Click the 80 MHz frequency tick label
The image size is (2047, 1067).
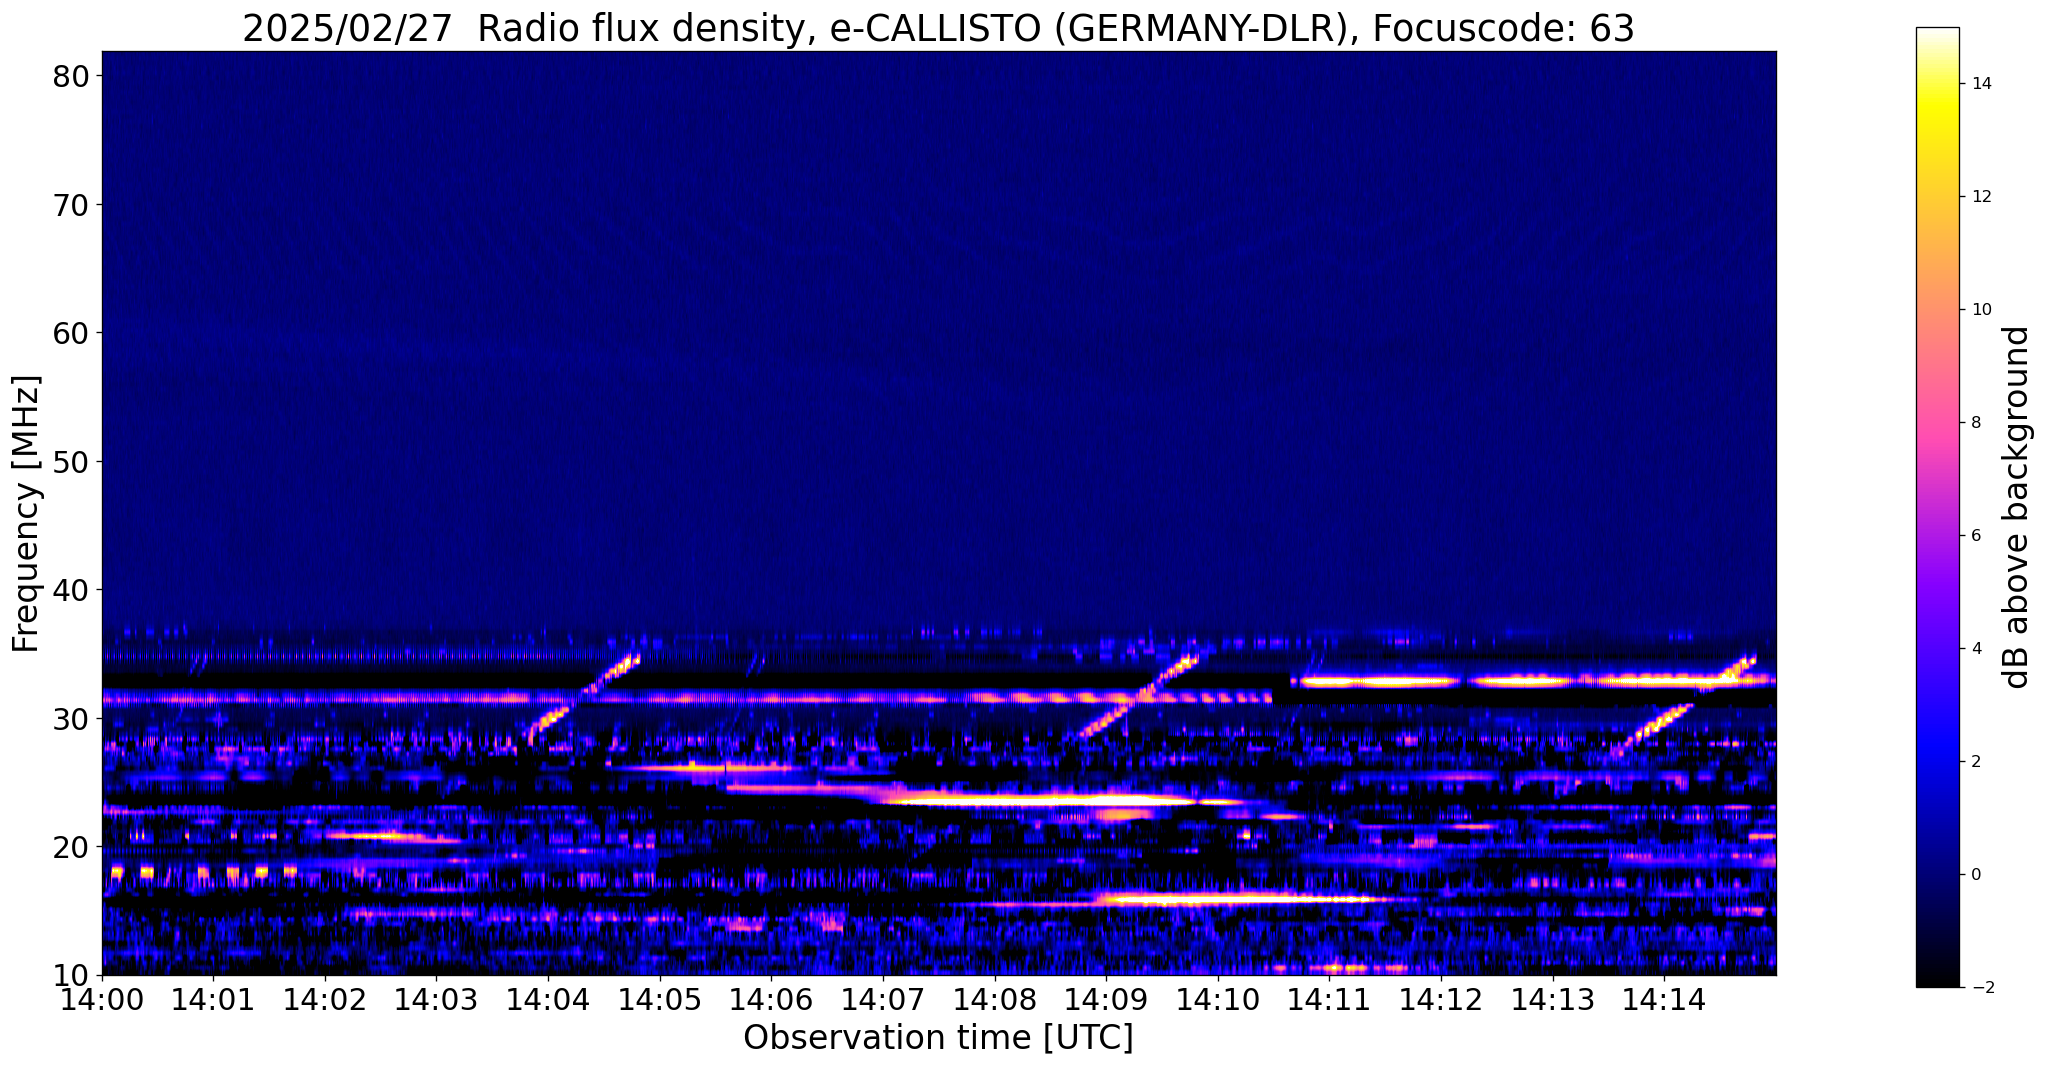tap(71, 77)
